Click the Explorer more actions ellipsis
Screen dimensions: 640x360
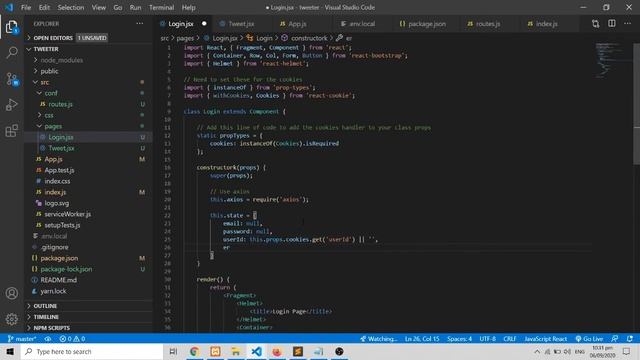(x=140, y=24)
